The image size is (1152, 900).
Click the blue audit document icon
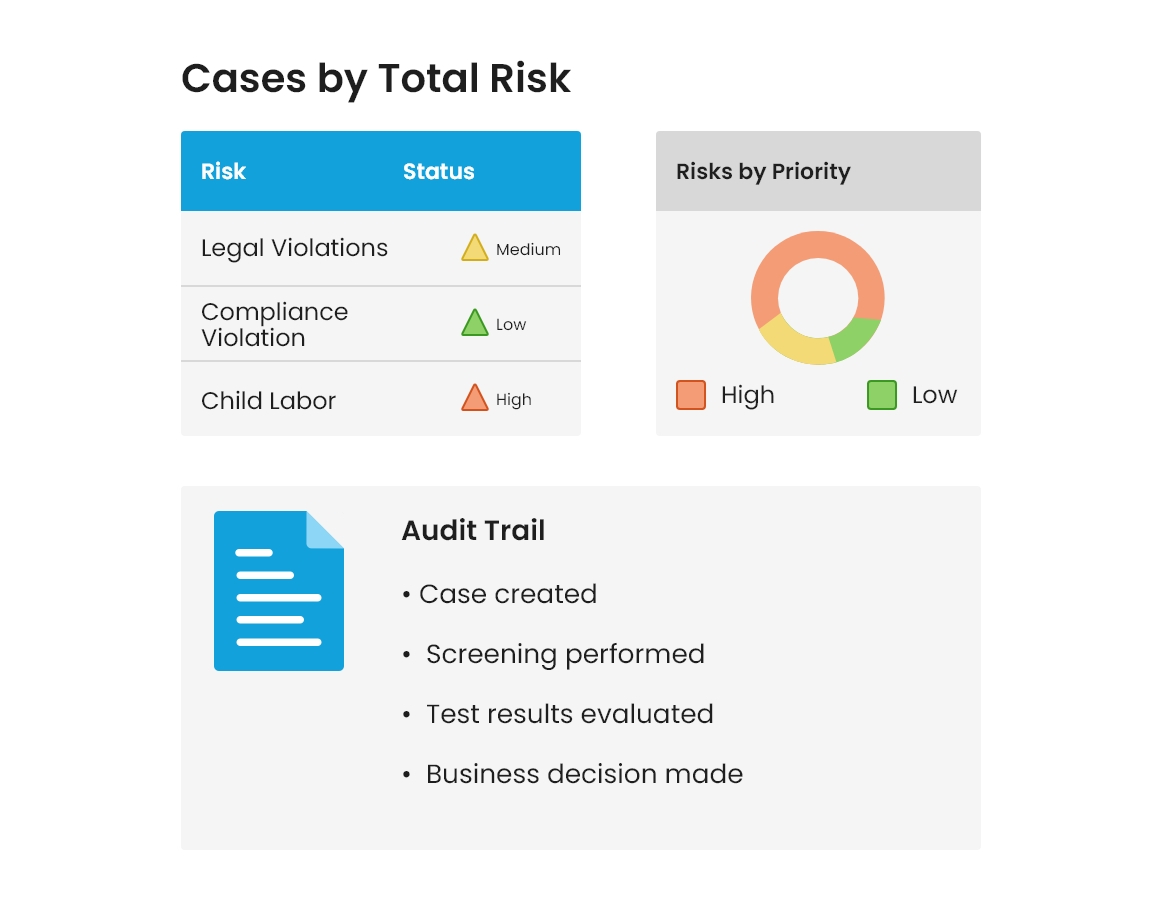279,591
